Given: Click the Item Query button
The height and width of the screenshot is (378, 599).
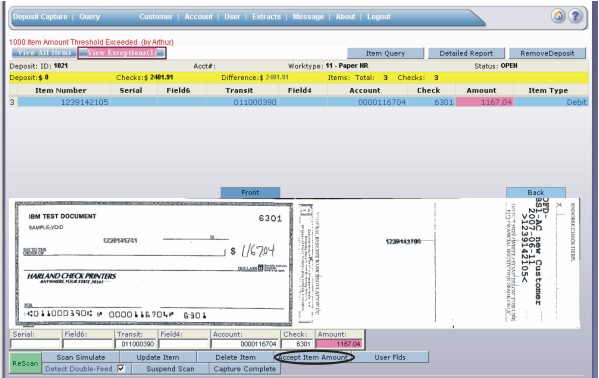Looking at the screenshot, I should click(385, 53).
